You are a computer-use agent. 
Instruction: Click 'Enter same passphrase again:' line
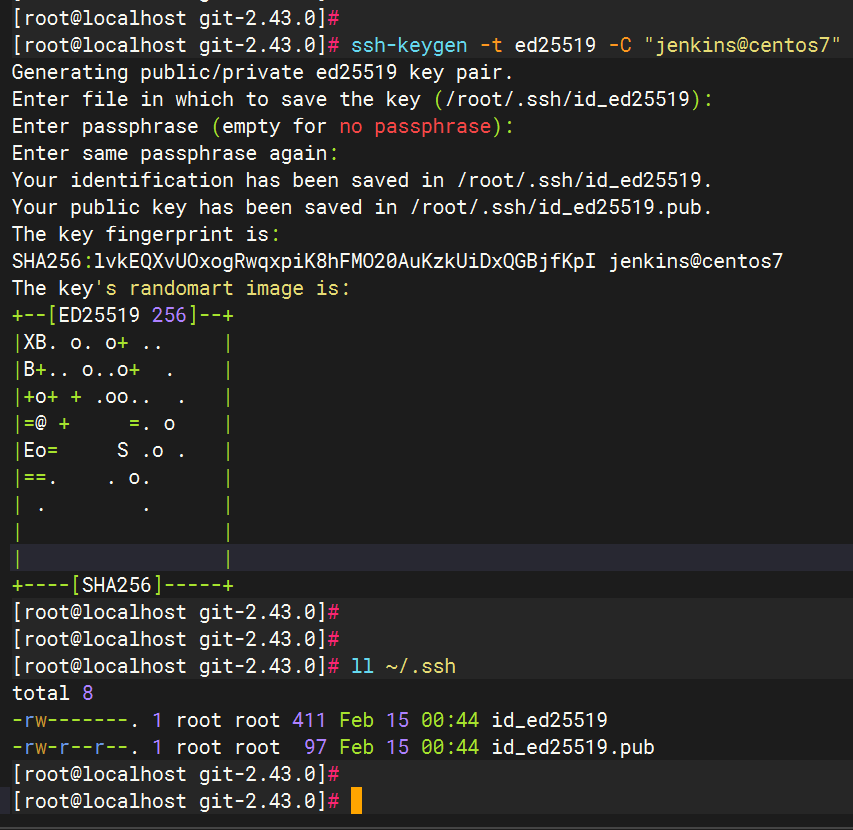pyautogui.click(x=175, y=153)
